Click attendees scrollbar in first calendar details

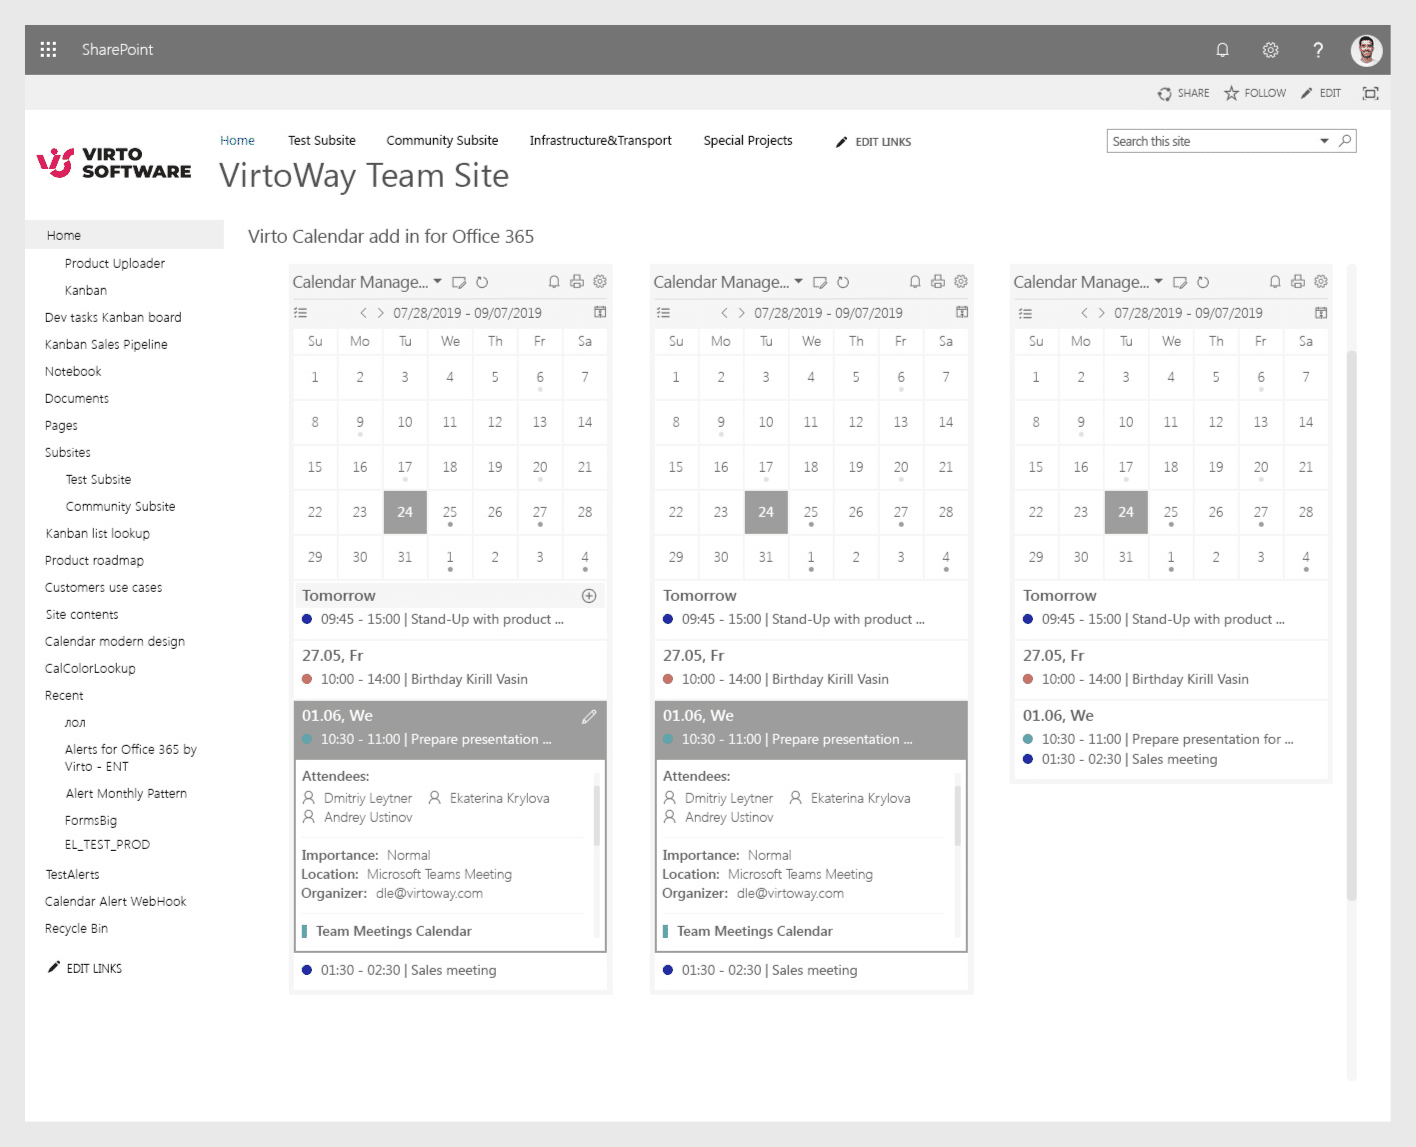pyautogui.click(x=597, y=815)
